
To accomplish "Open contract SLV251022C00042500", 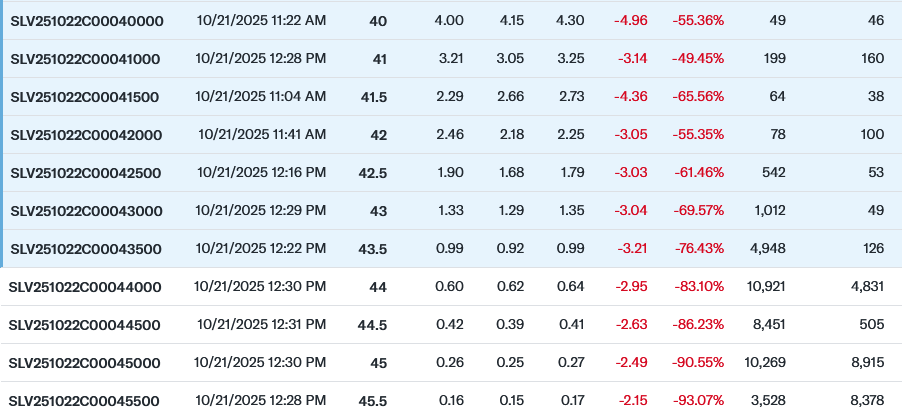I will click(86, 173).
